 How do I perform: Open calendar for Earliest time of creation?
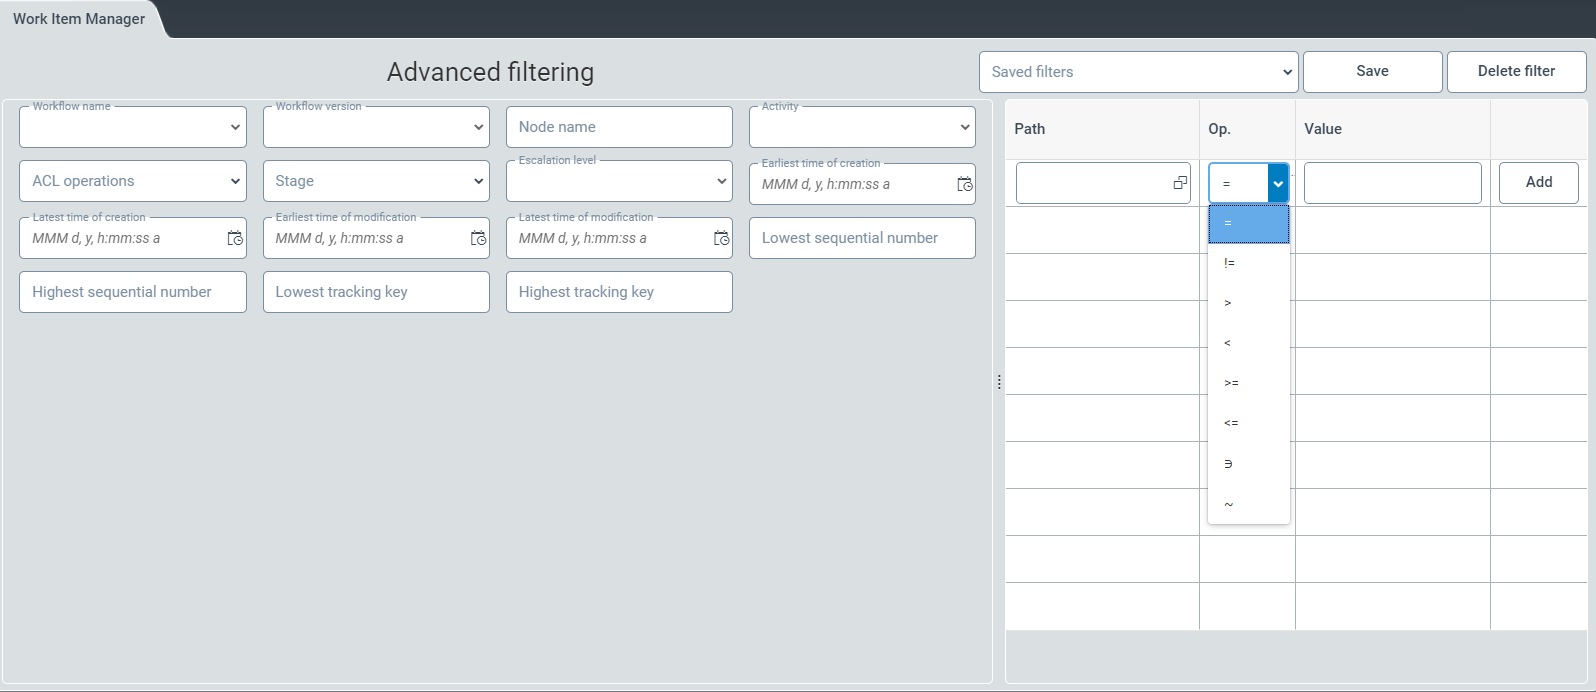964,184
